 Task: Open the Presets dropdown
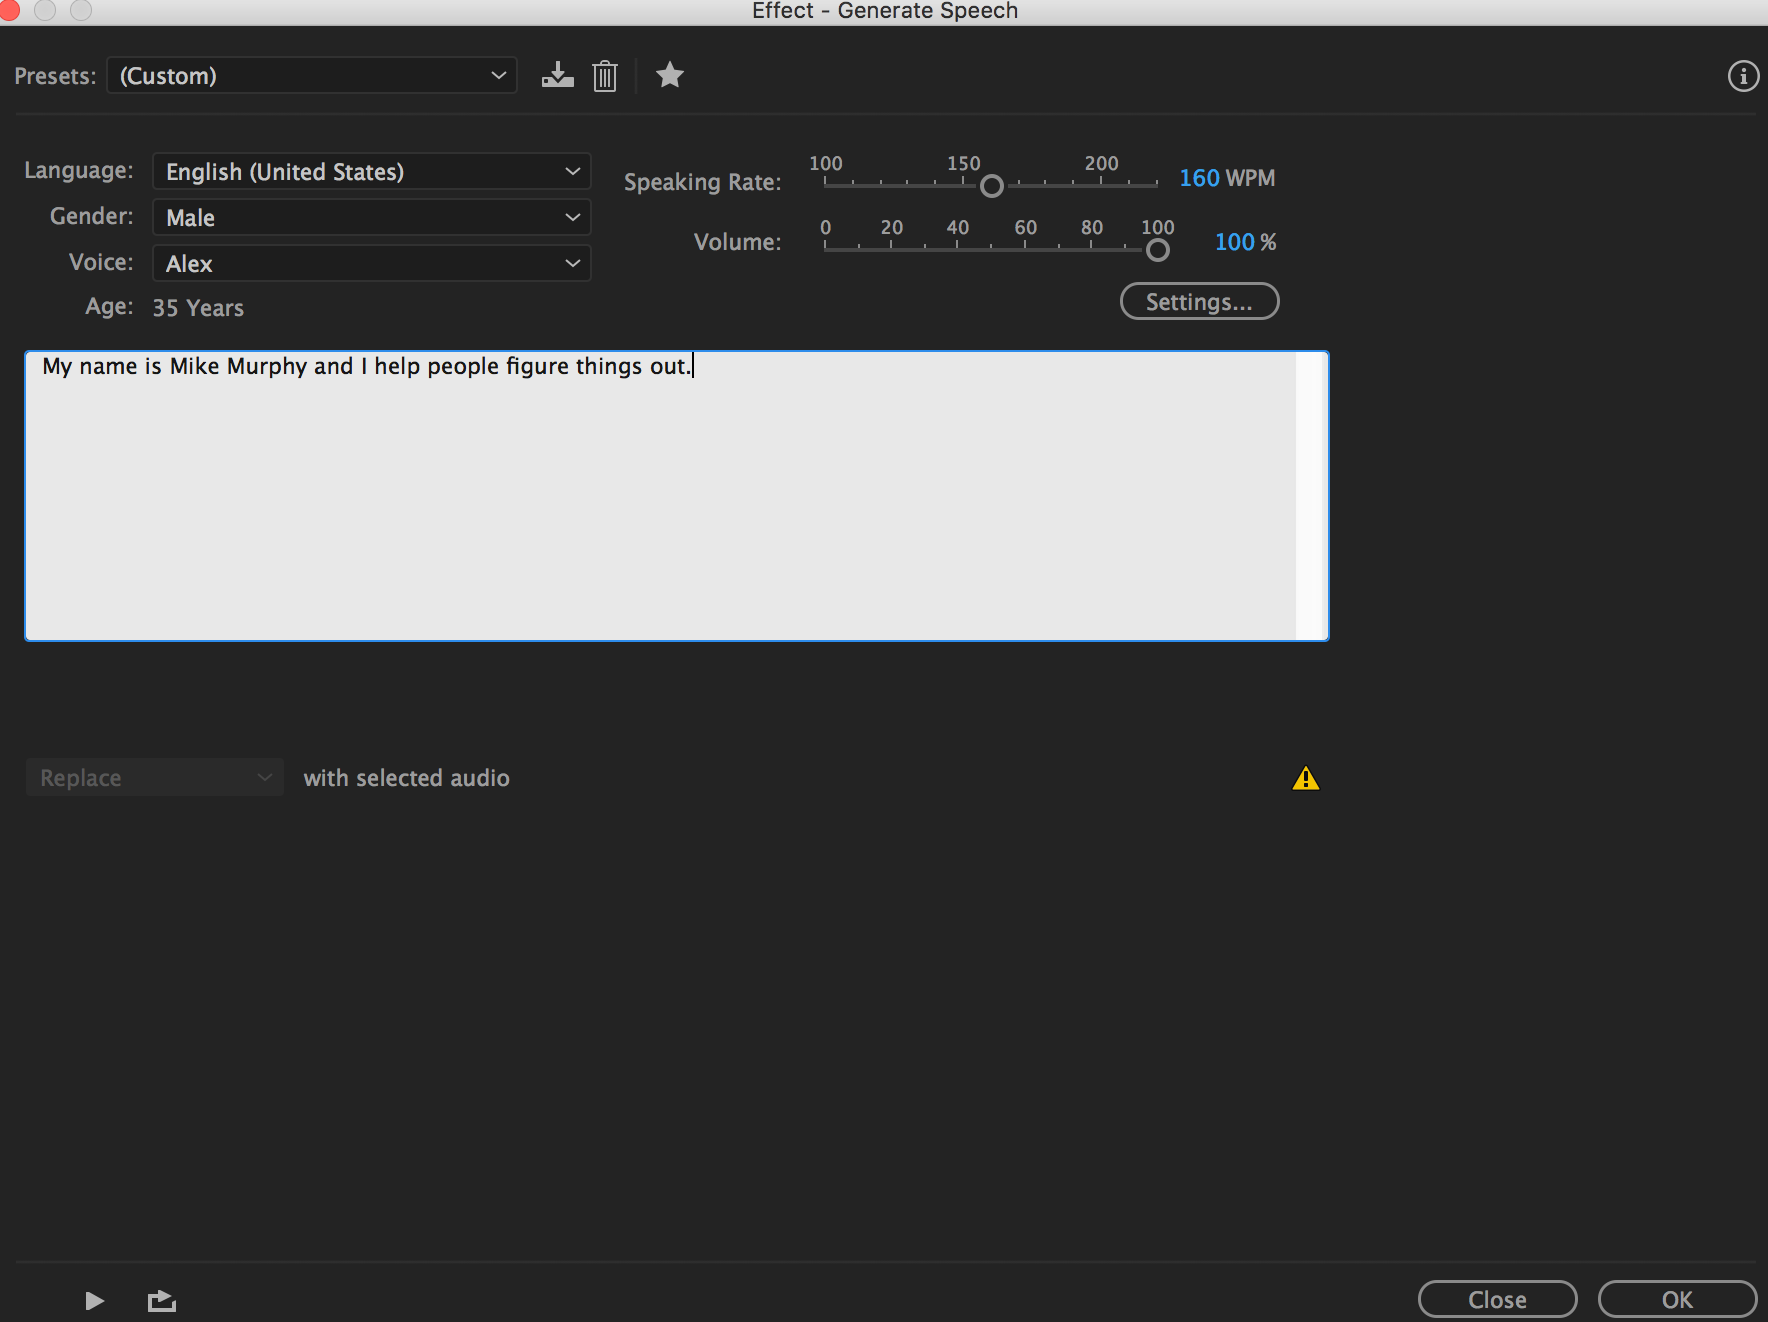coord(311,75)
